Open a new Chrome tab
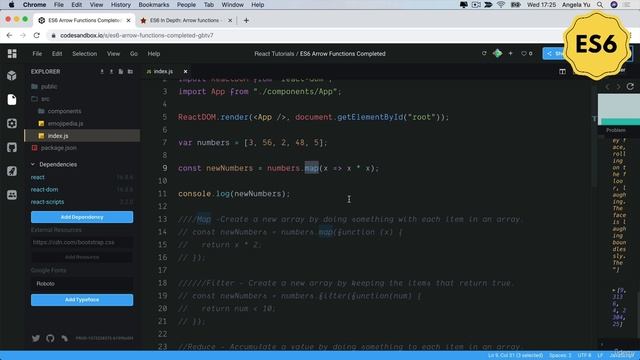Screen dimensions: 640x360 tap(246, 20)
